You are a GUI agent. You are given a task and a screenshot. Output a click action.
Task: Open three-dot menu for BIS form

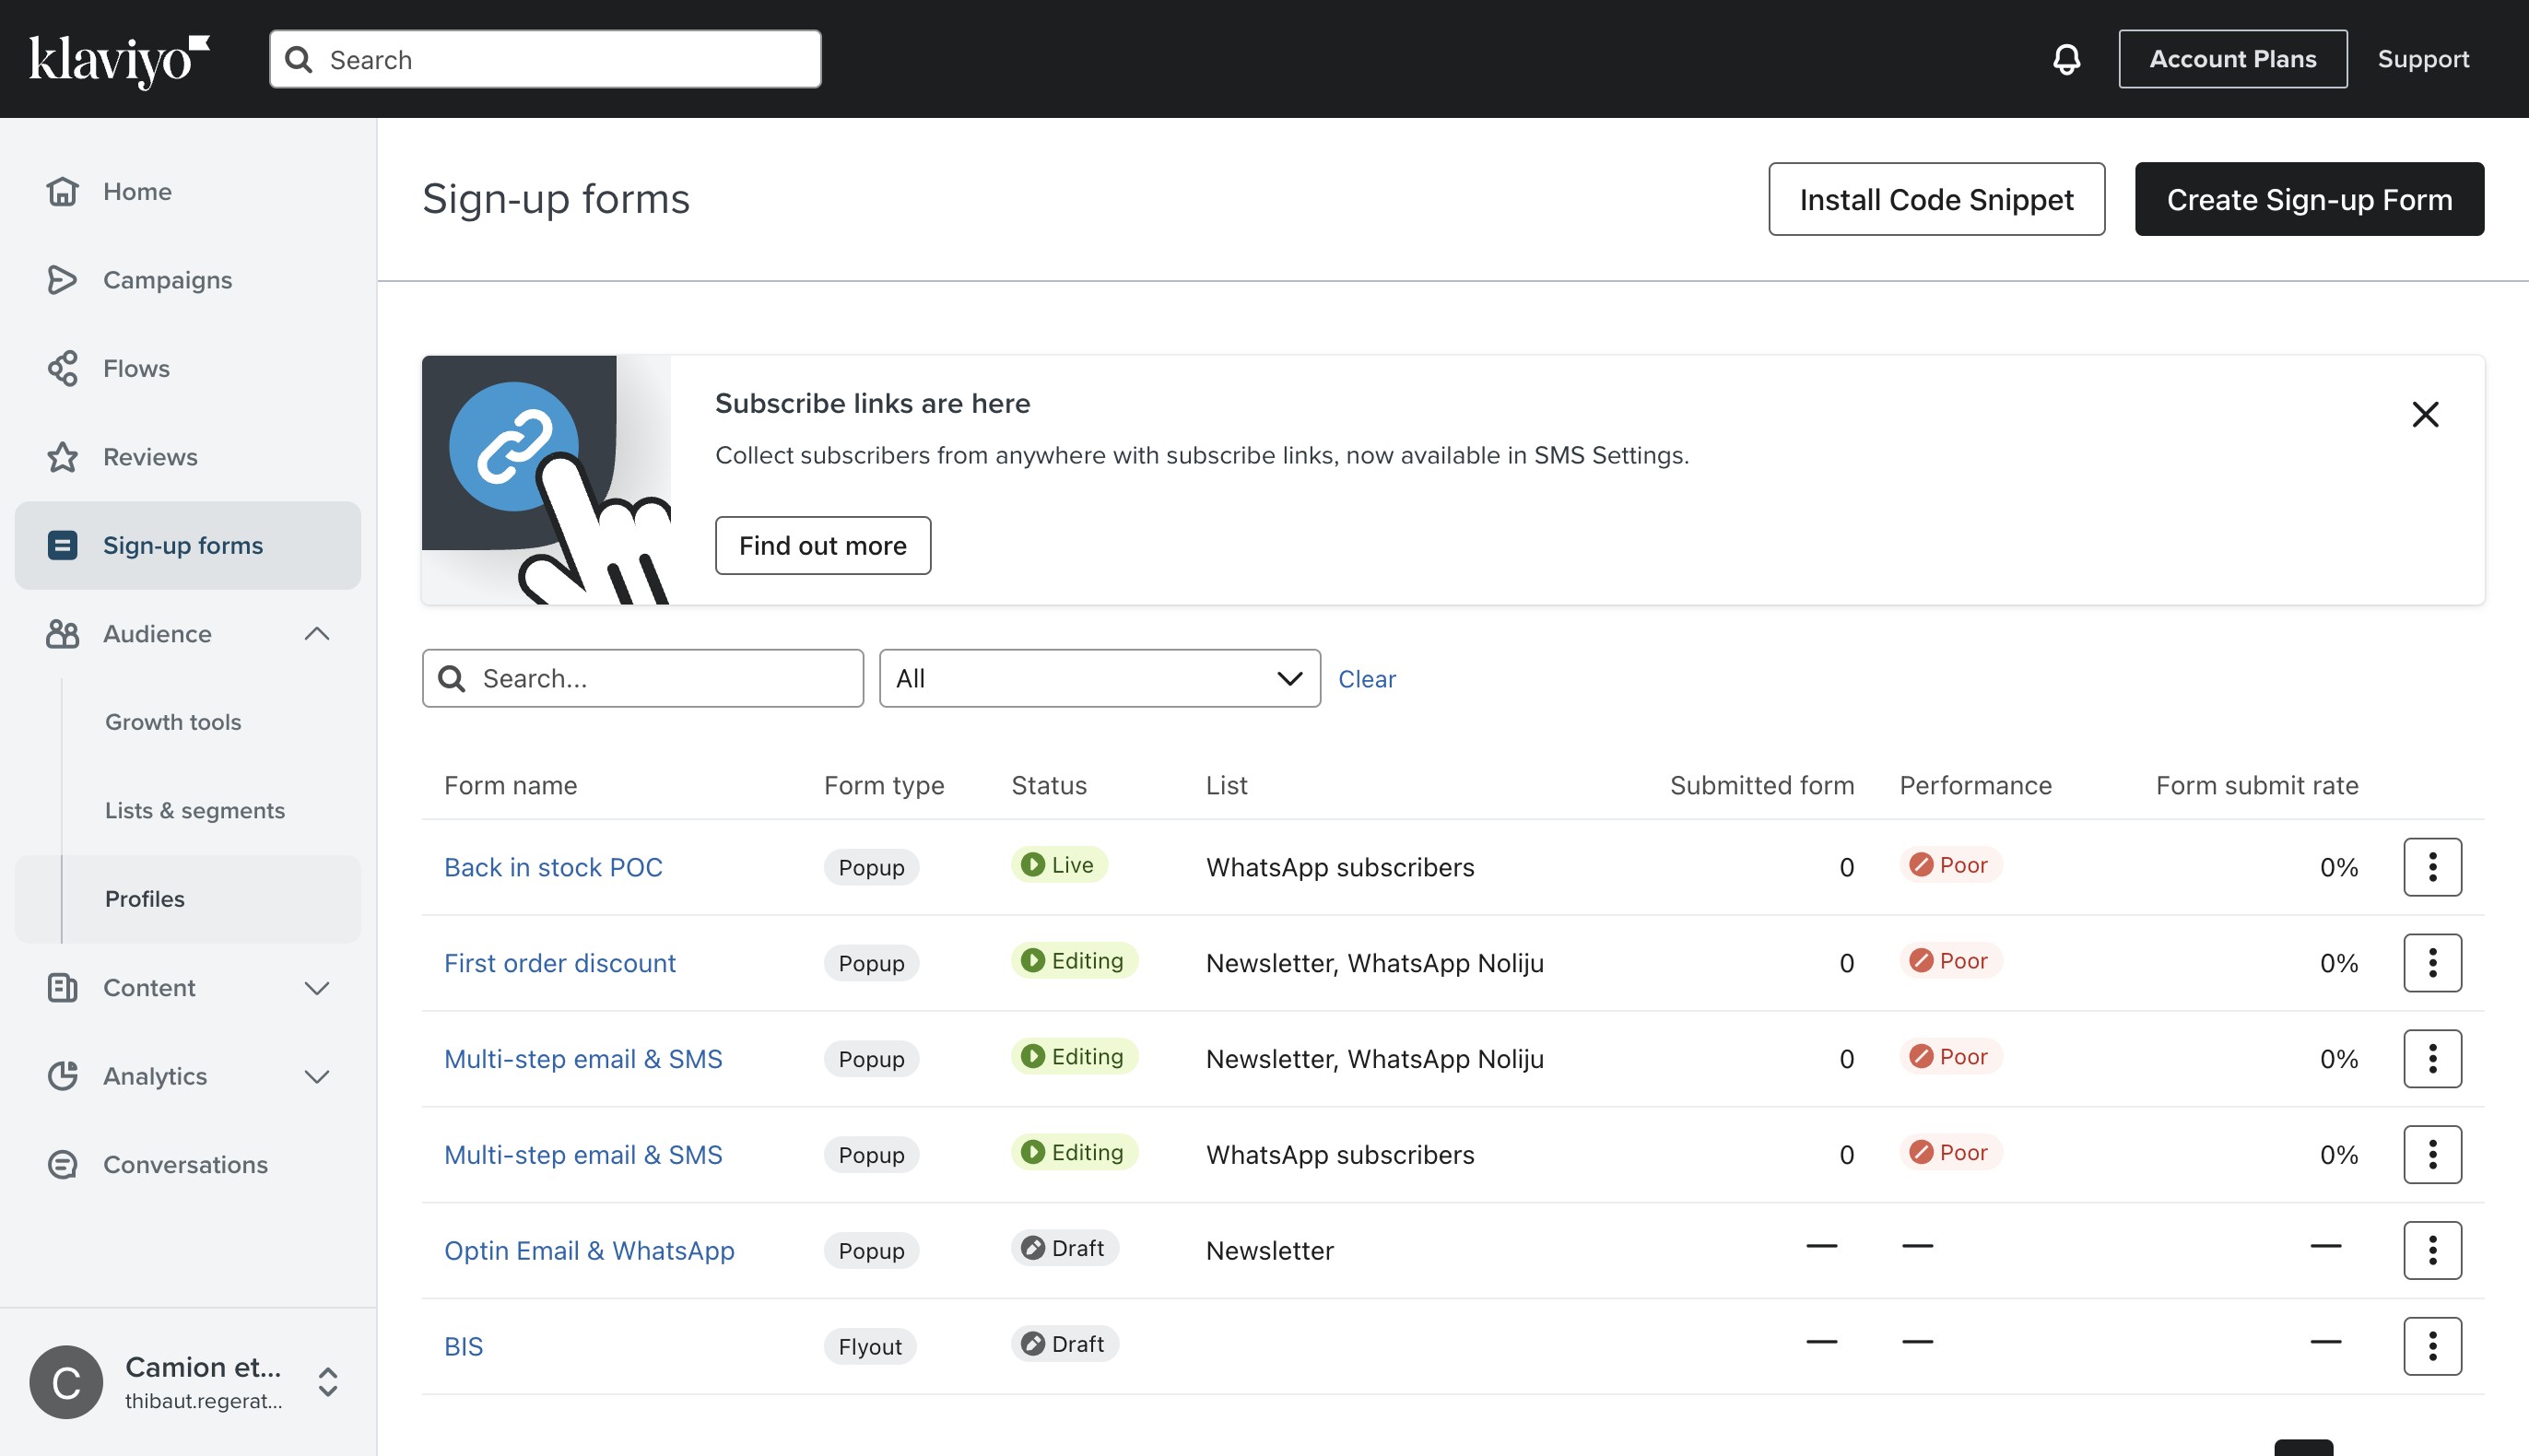pos(2432,1346)
